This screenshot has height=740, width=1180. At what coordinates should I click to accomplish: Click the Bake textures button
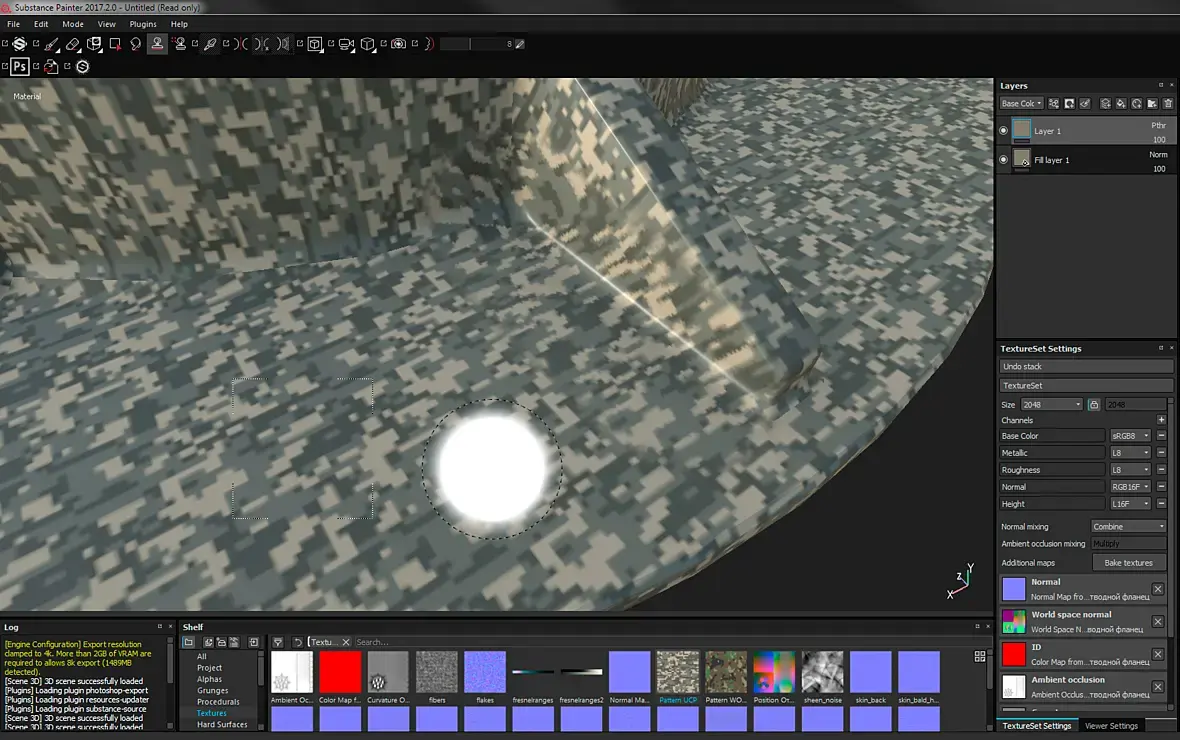[1128, 562]
